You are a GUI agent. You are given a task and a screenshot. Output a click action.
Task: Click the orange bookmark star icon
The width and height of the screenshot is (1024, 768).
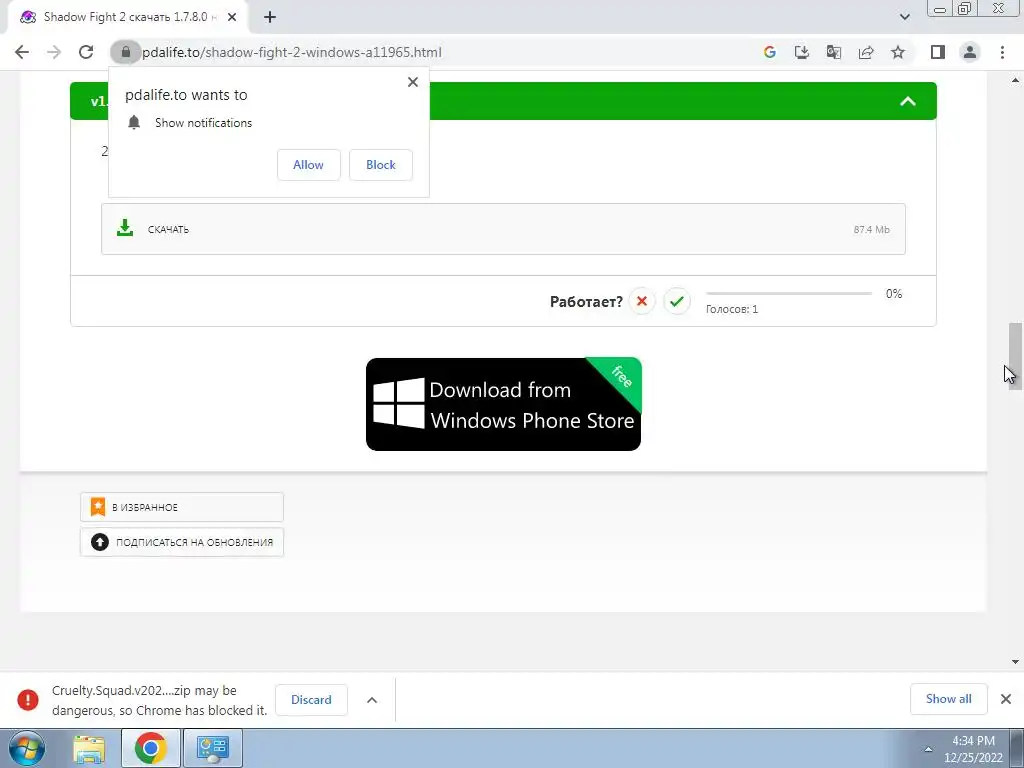tap(98, 507)
